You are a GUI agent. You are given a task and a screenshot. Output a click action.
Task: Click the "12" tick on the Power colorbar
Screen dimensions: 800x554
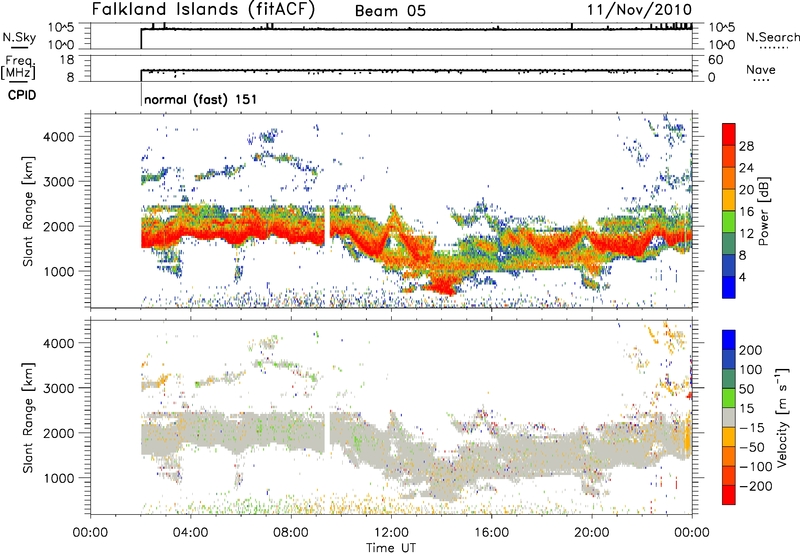[x=746, y=233]
